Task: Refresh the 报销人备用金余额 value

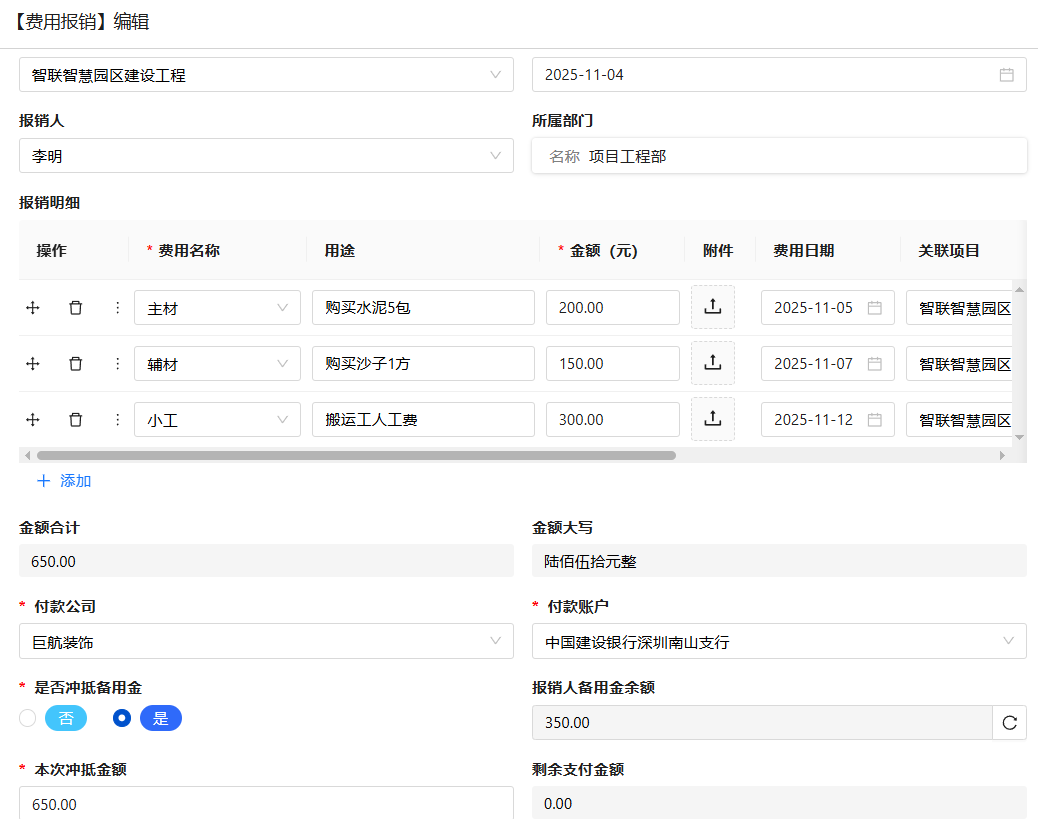Action: [x=1008, y=723]
